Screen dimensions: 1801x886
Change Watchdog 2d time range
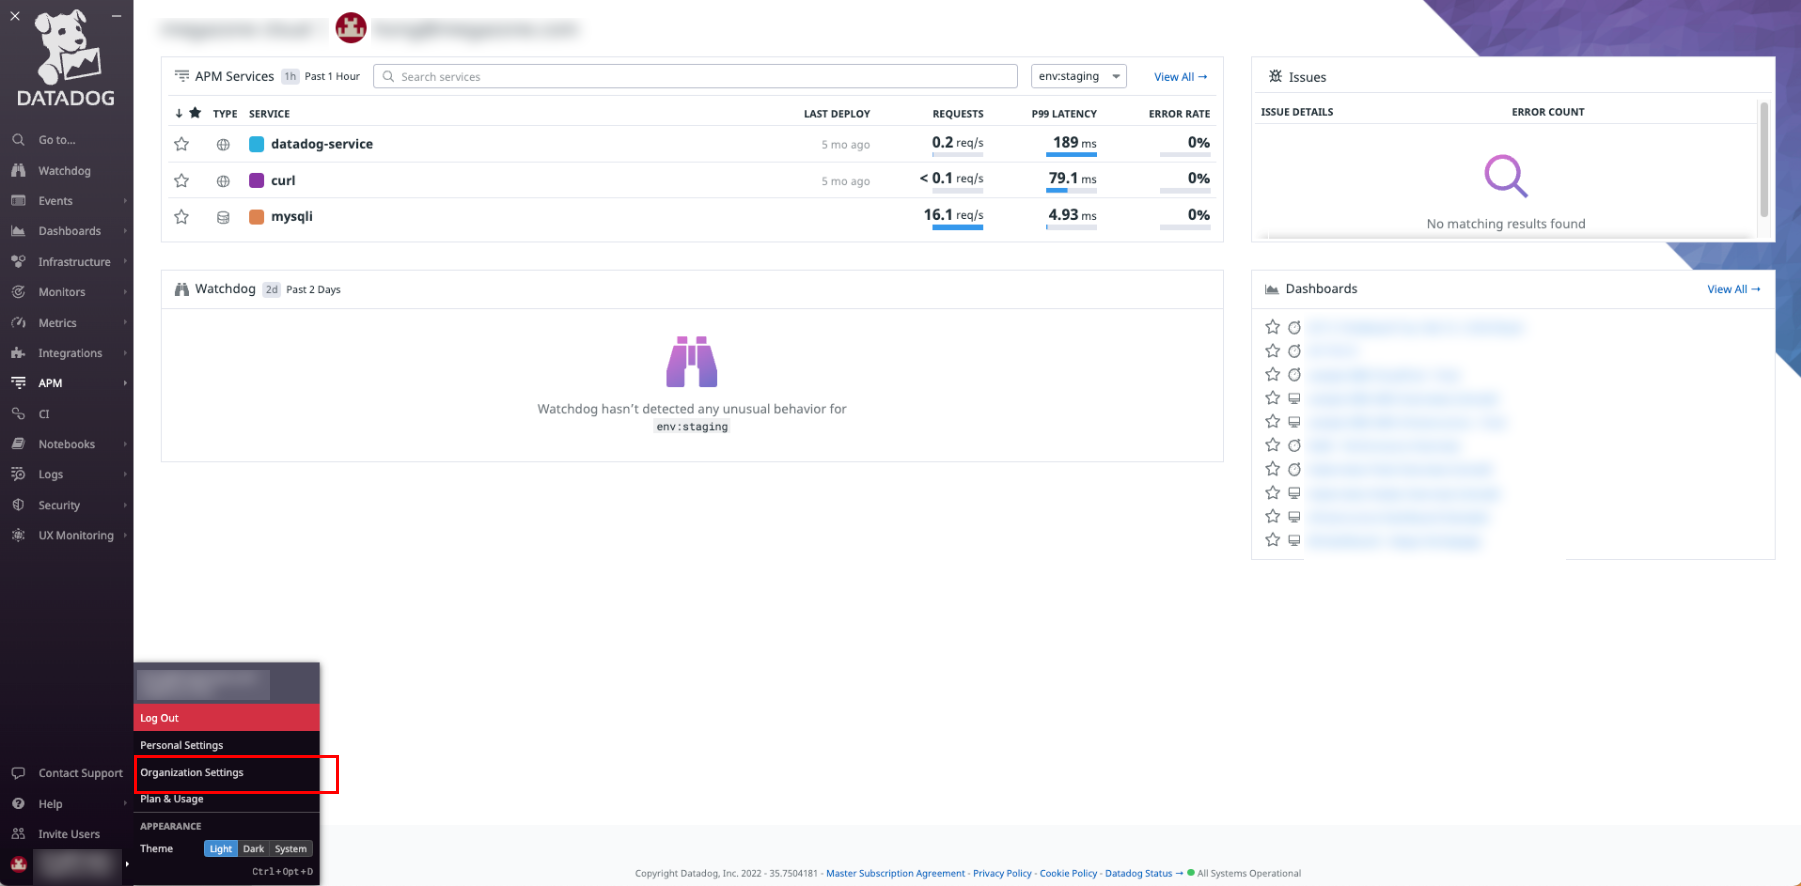271,289
